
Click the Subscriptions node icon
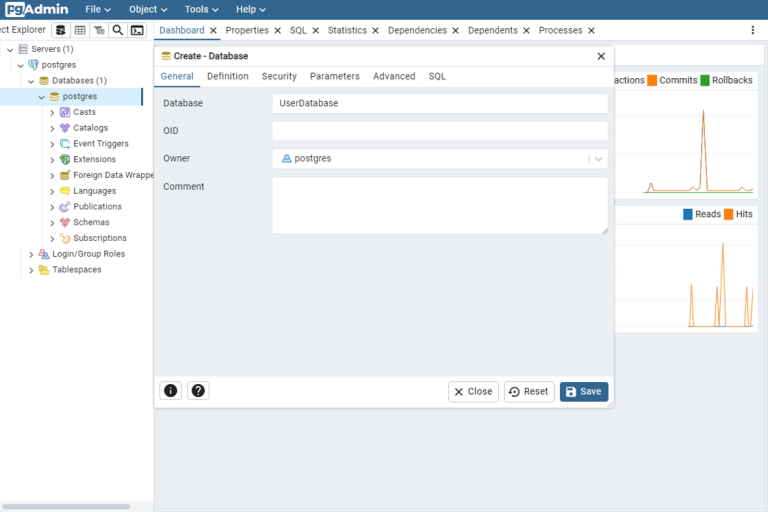click(65, 238)
